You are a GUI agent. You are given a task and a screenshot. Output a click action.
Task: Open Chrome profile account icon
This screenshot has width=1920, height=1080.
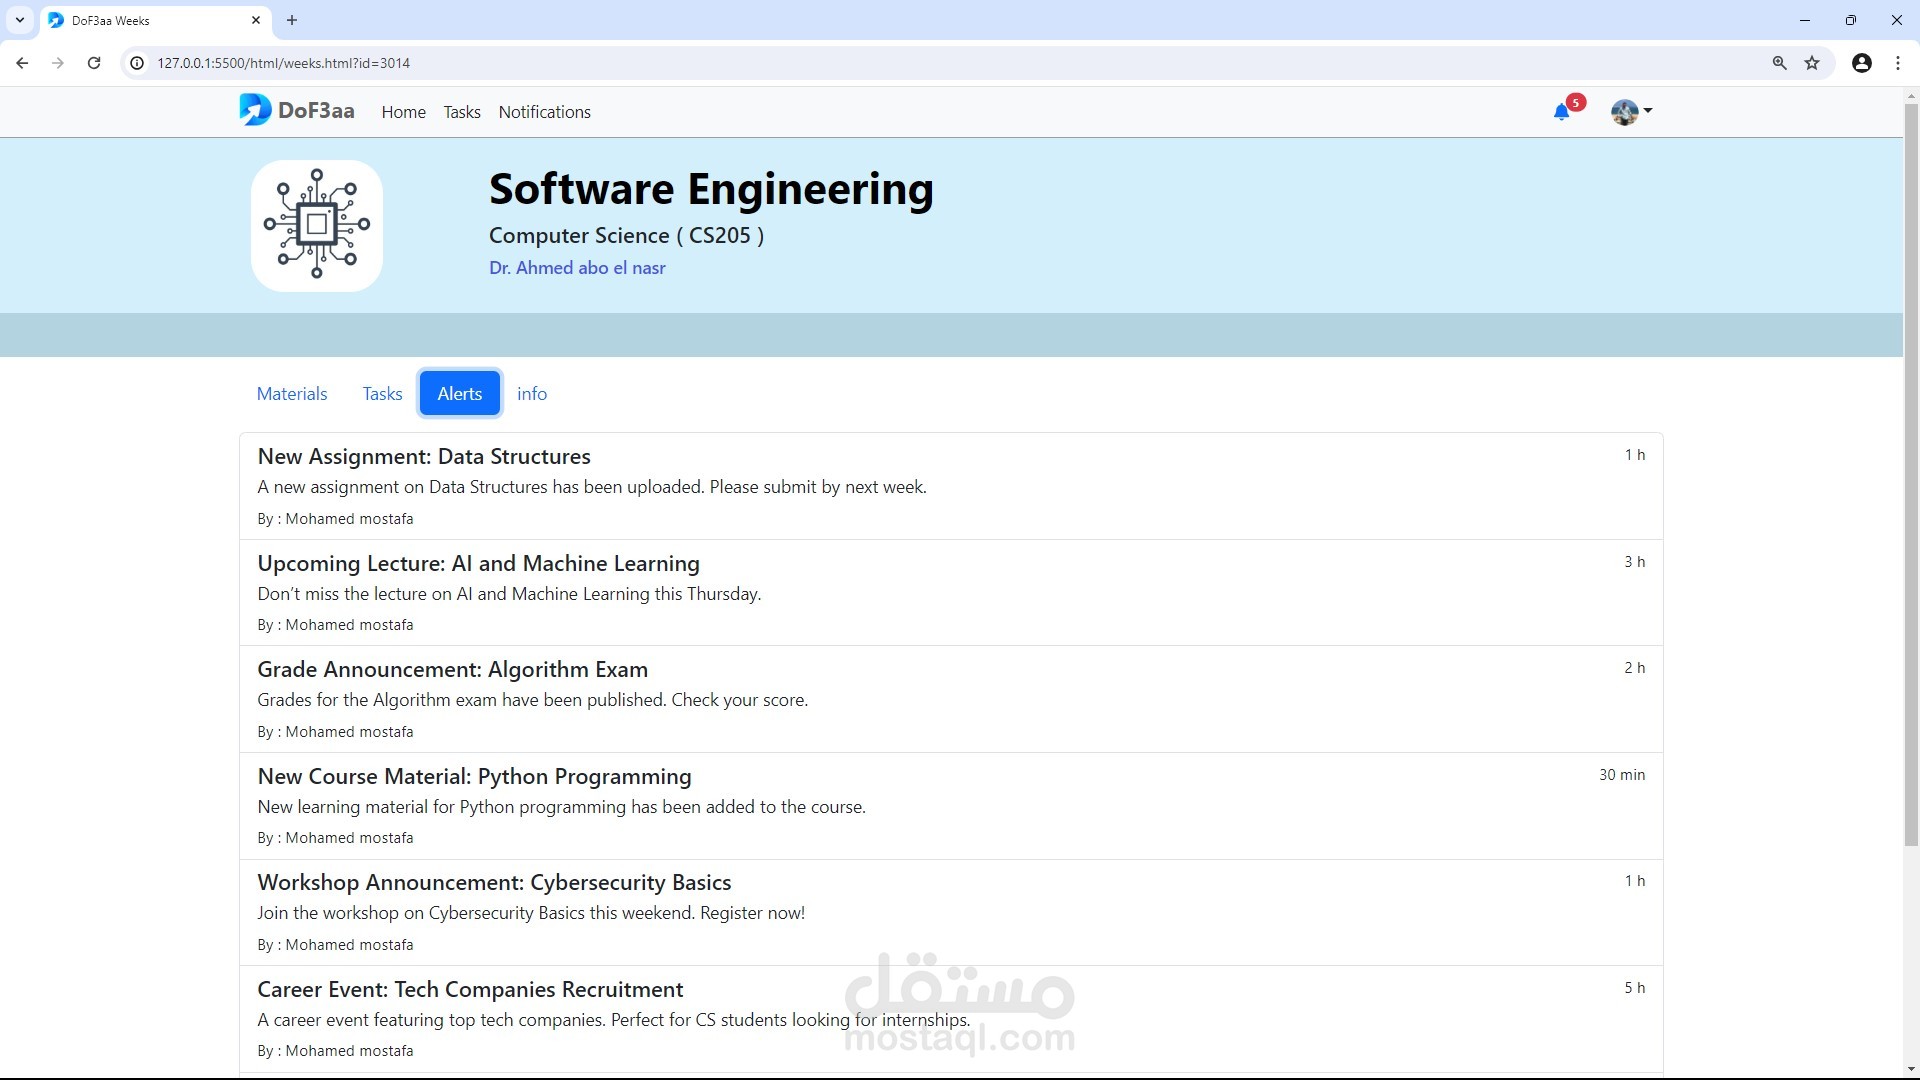coord(1861,63)
